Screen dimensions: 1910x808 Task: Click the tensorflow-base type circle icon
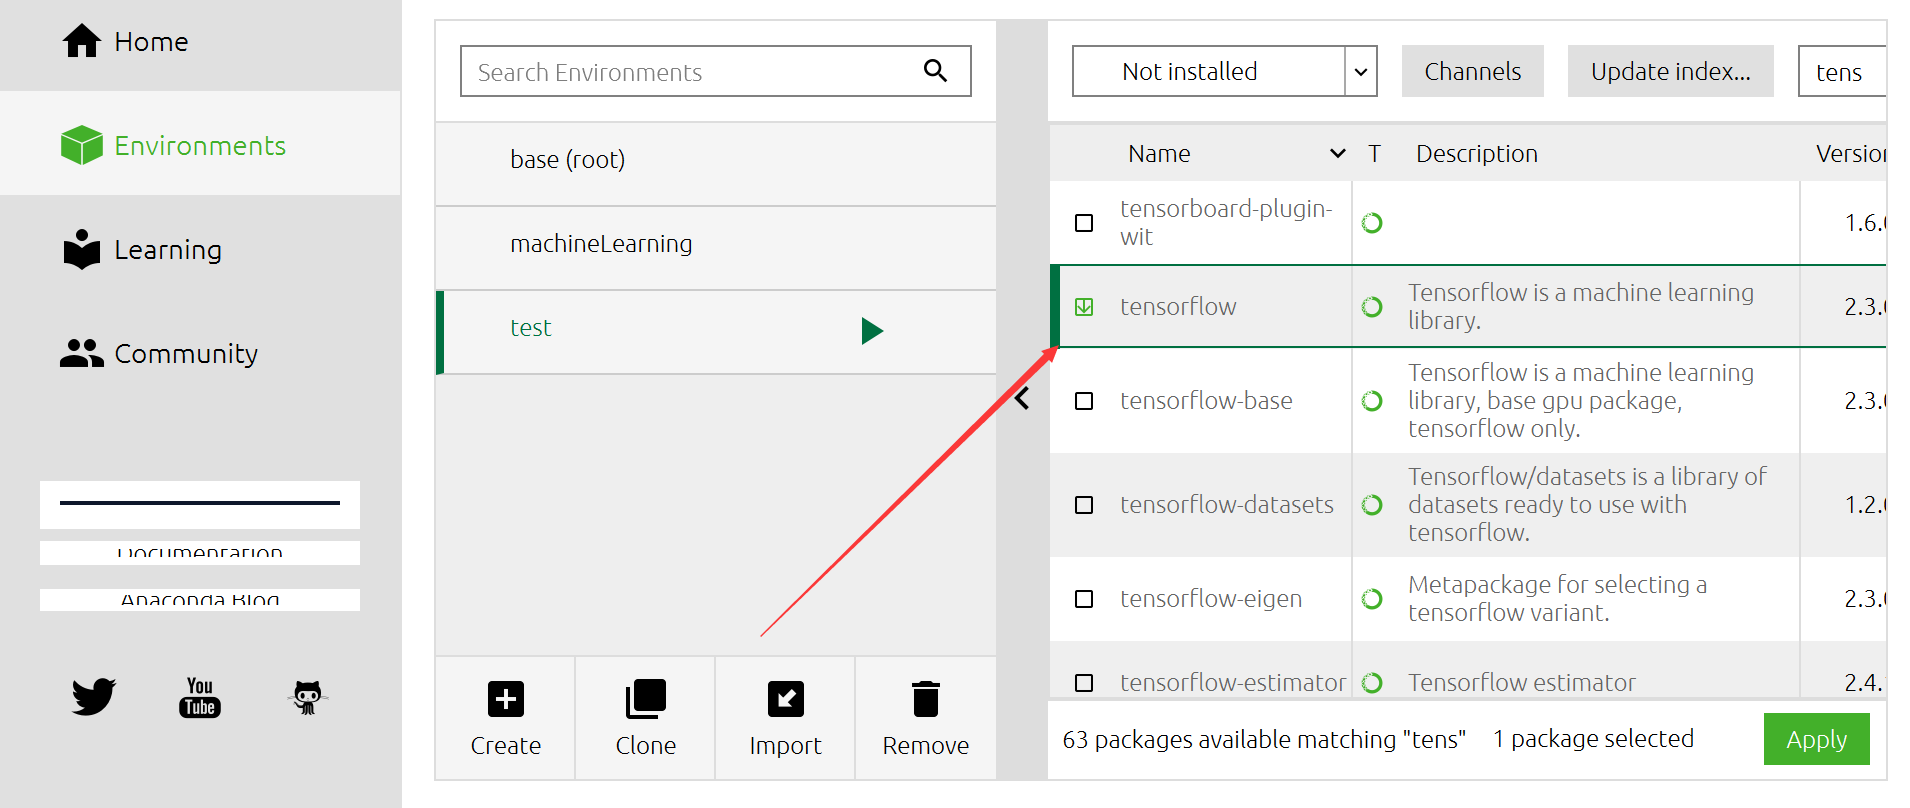(x=1372, y=401)
